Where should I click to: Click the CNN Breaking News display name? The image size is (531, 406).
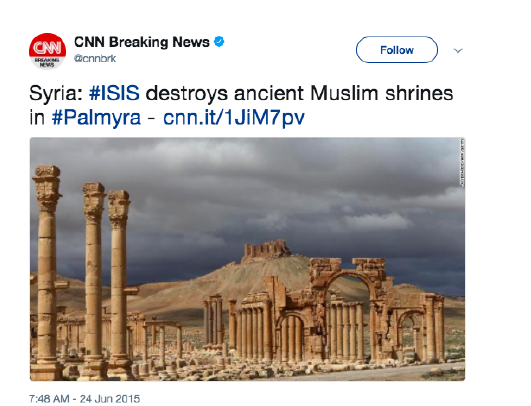click(142, 42)
